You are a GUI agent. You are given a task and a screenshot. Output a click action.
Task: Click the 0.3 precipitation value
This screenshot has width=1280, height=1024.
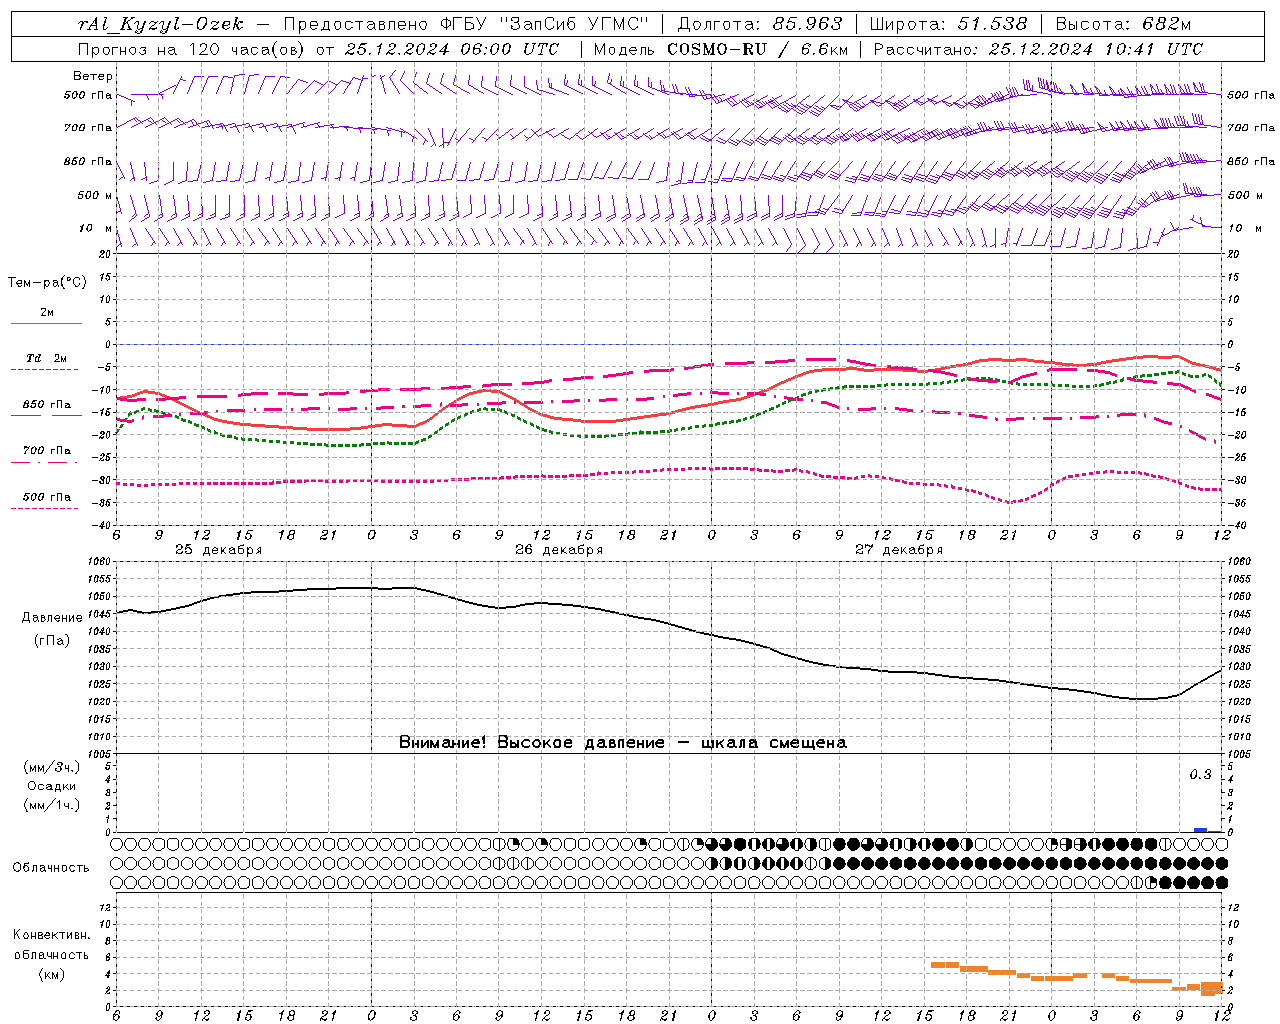pos(1200,775)
